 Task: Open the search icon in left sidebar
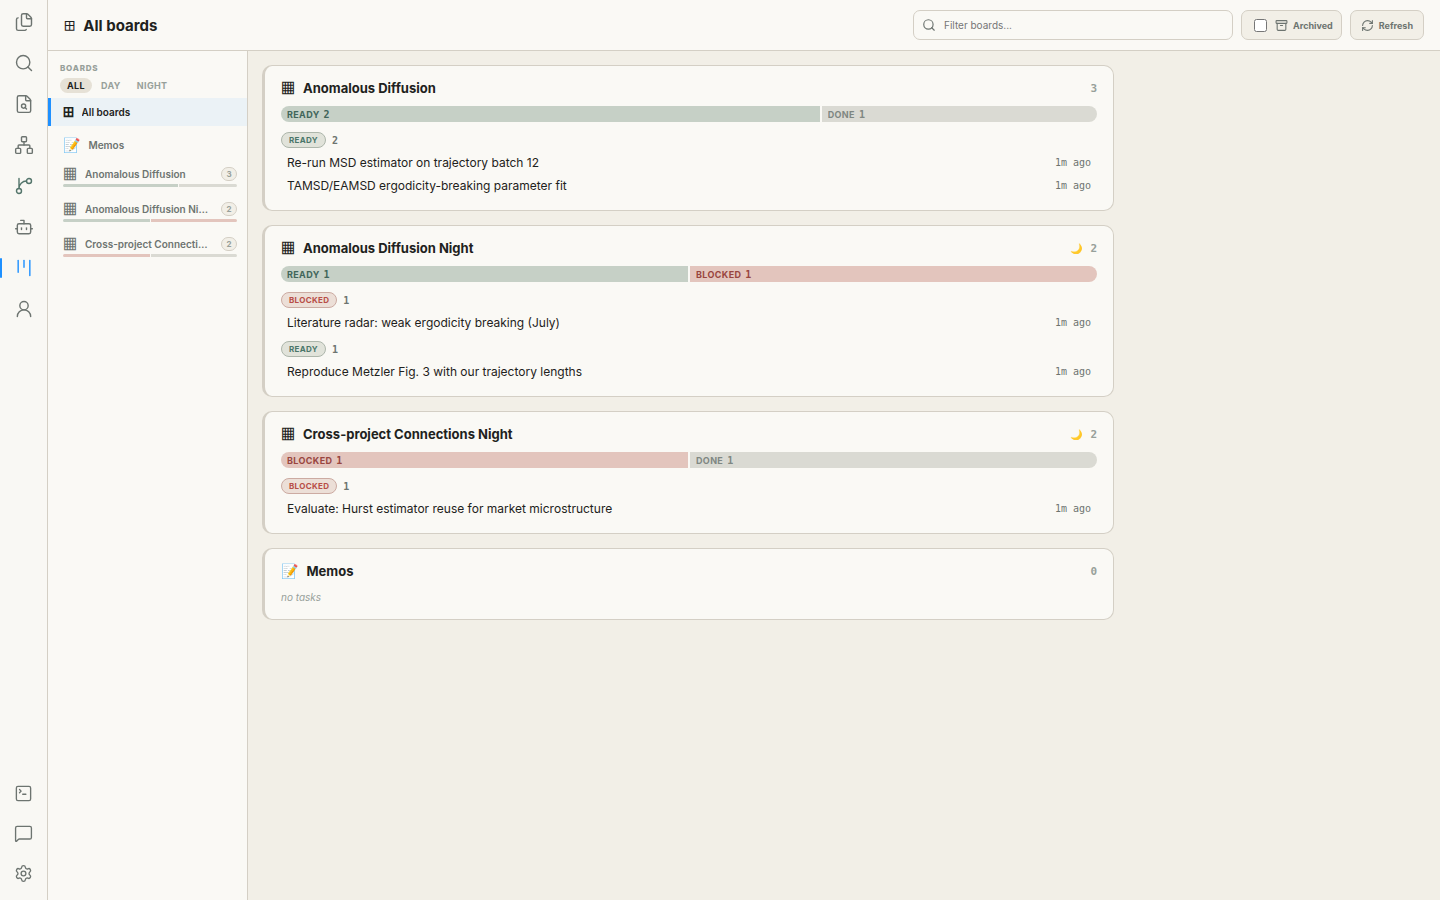[24, 63]
